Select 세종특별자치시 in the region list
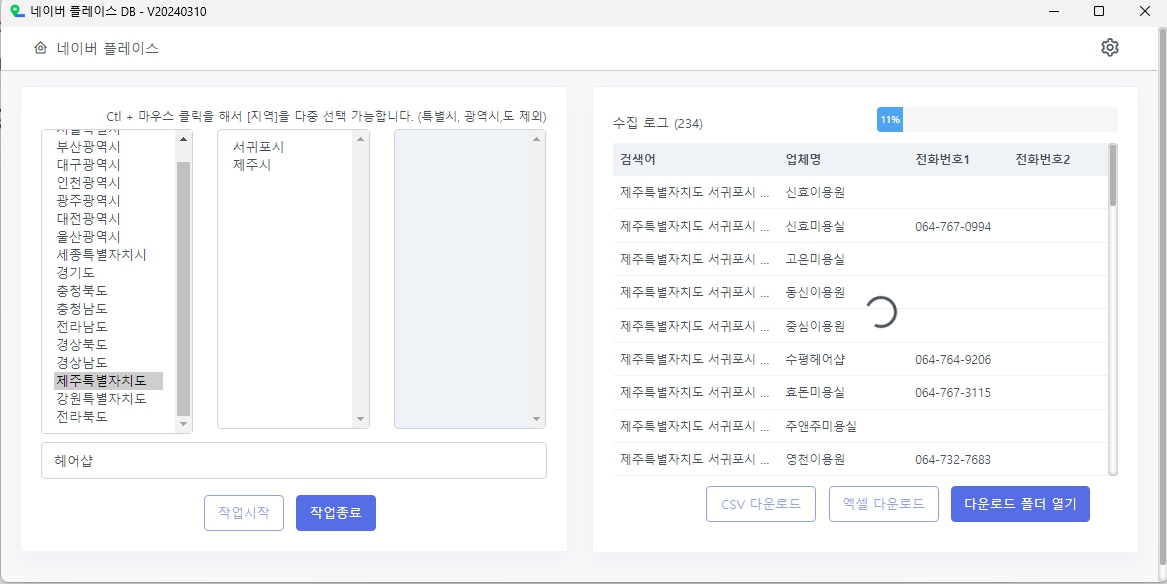Image resolution: width=1167 pixels, height=584 pixels. pos(101,254)
